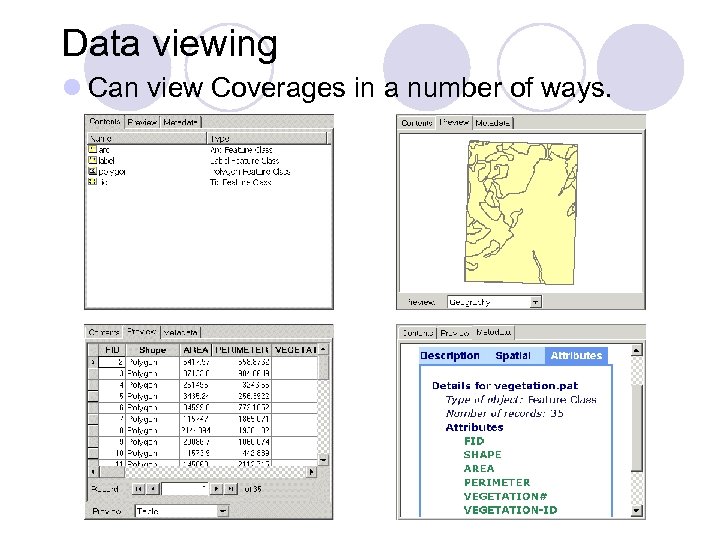This screenshot has width=720, height=540.
Task: Click the Shape column header in table
Action: tap(152, 350)
